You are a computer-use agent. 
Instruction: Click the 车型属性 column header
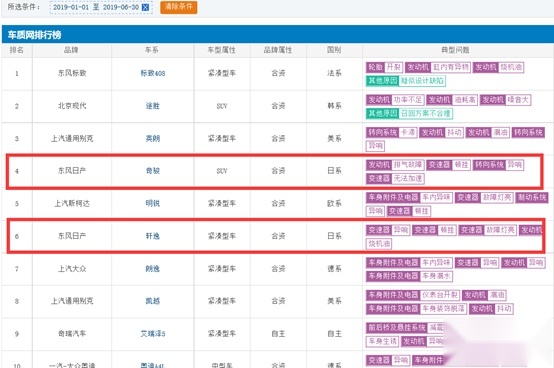[222, 50]
